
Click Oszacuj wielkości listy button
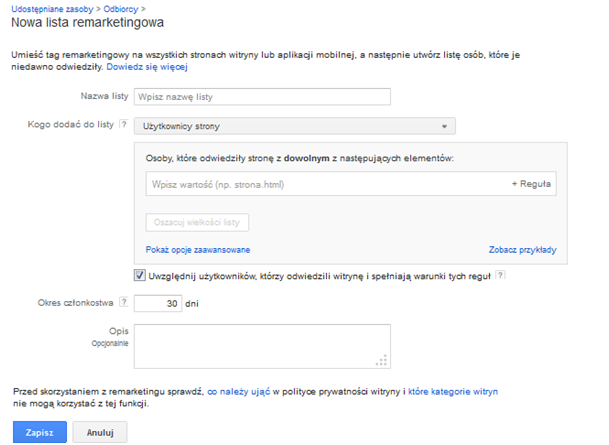[x=197, y=222]
